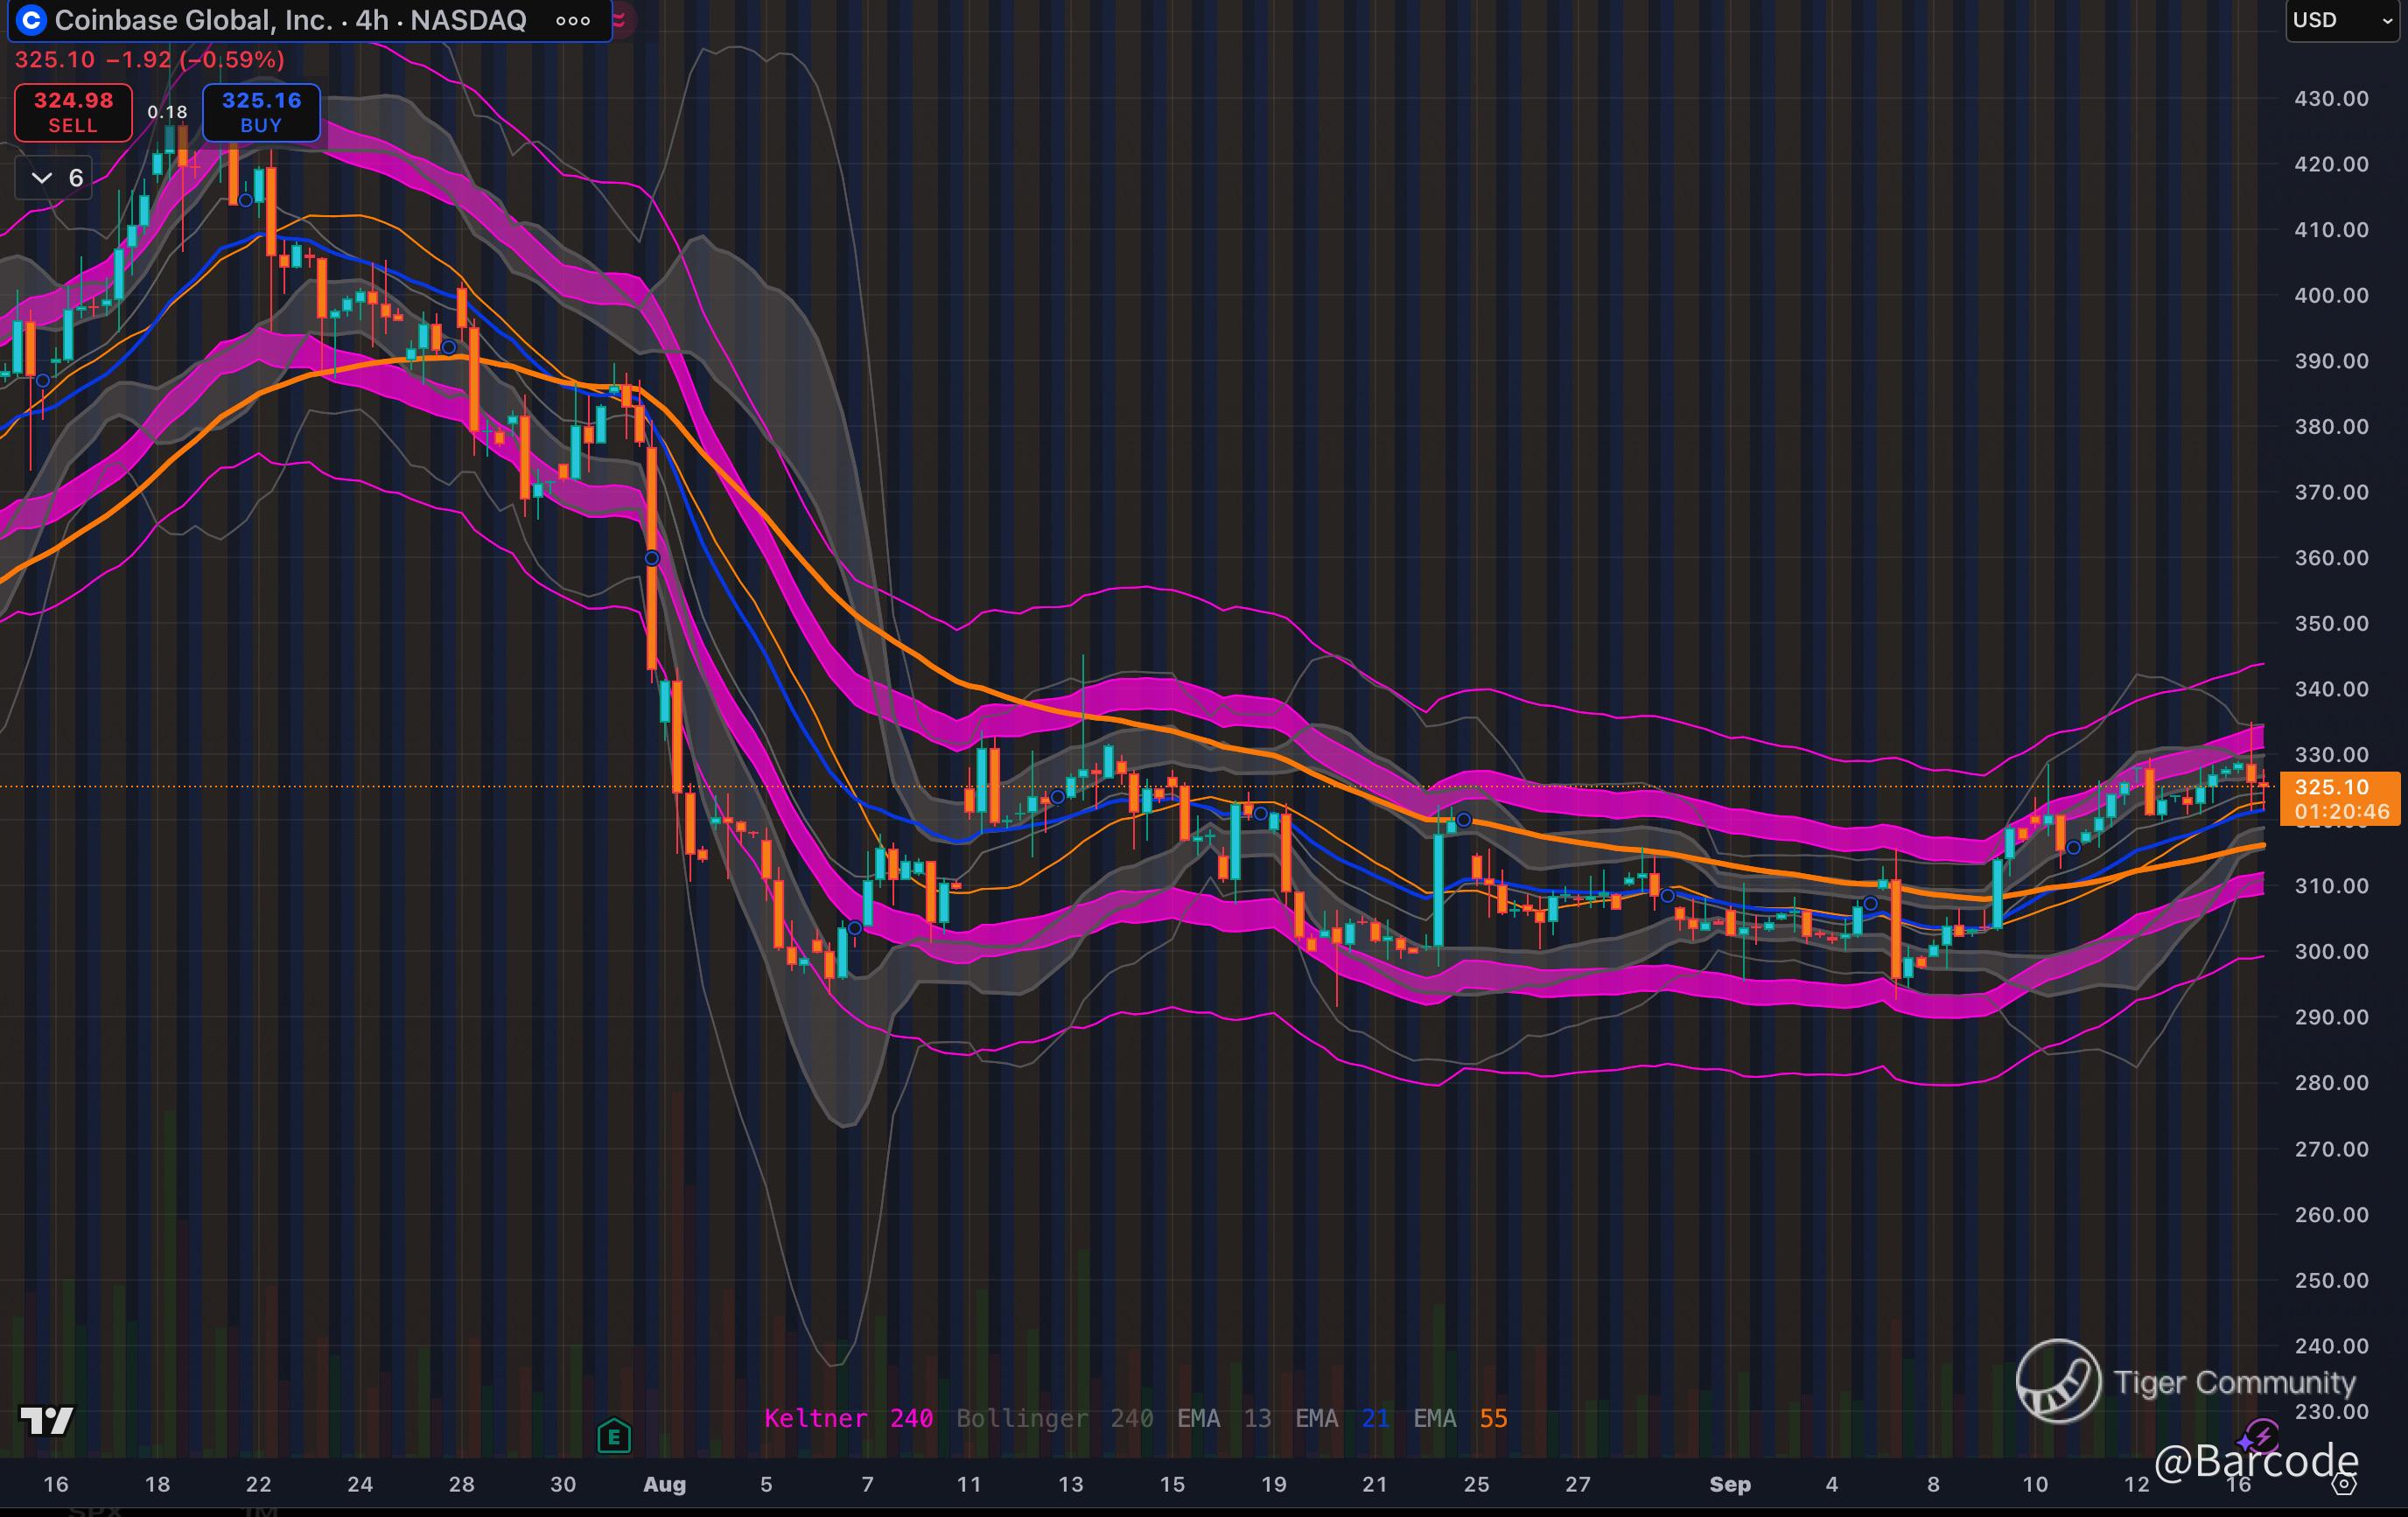2408x1517 pixels.
Task: Click the Coinbase logo icon in the title
Action: tap(32, 20)
